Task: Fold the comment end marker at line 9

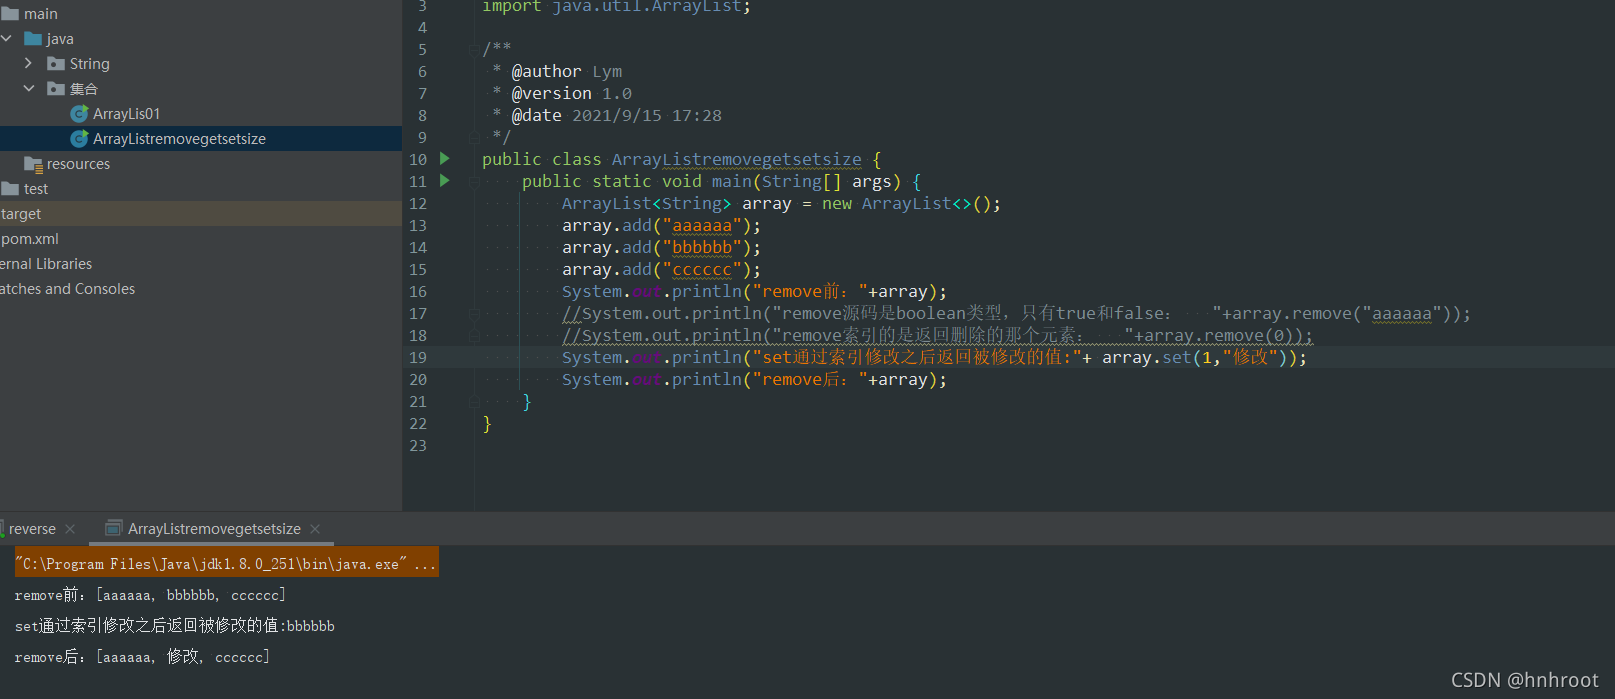Action: point(473,137)
